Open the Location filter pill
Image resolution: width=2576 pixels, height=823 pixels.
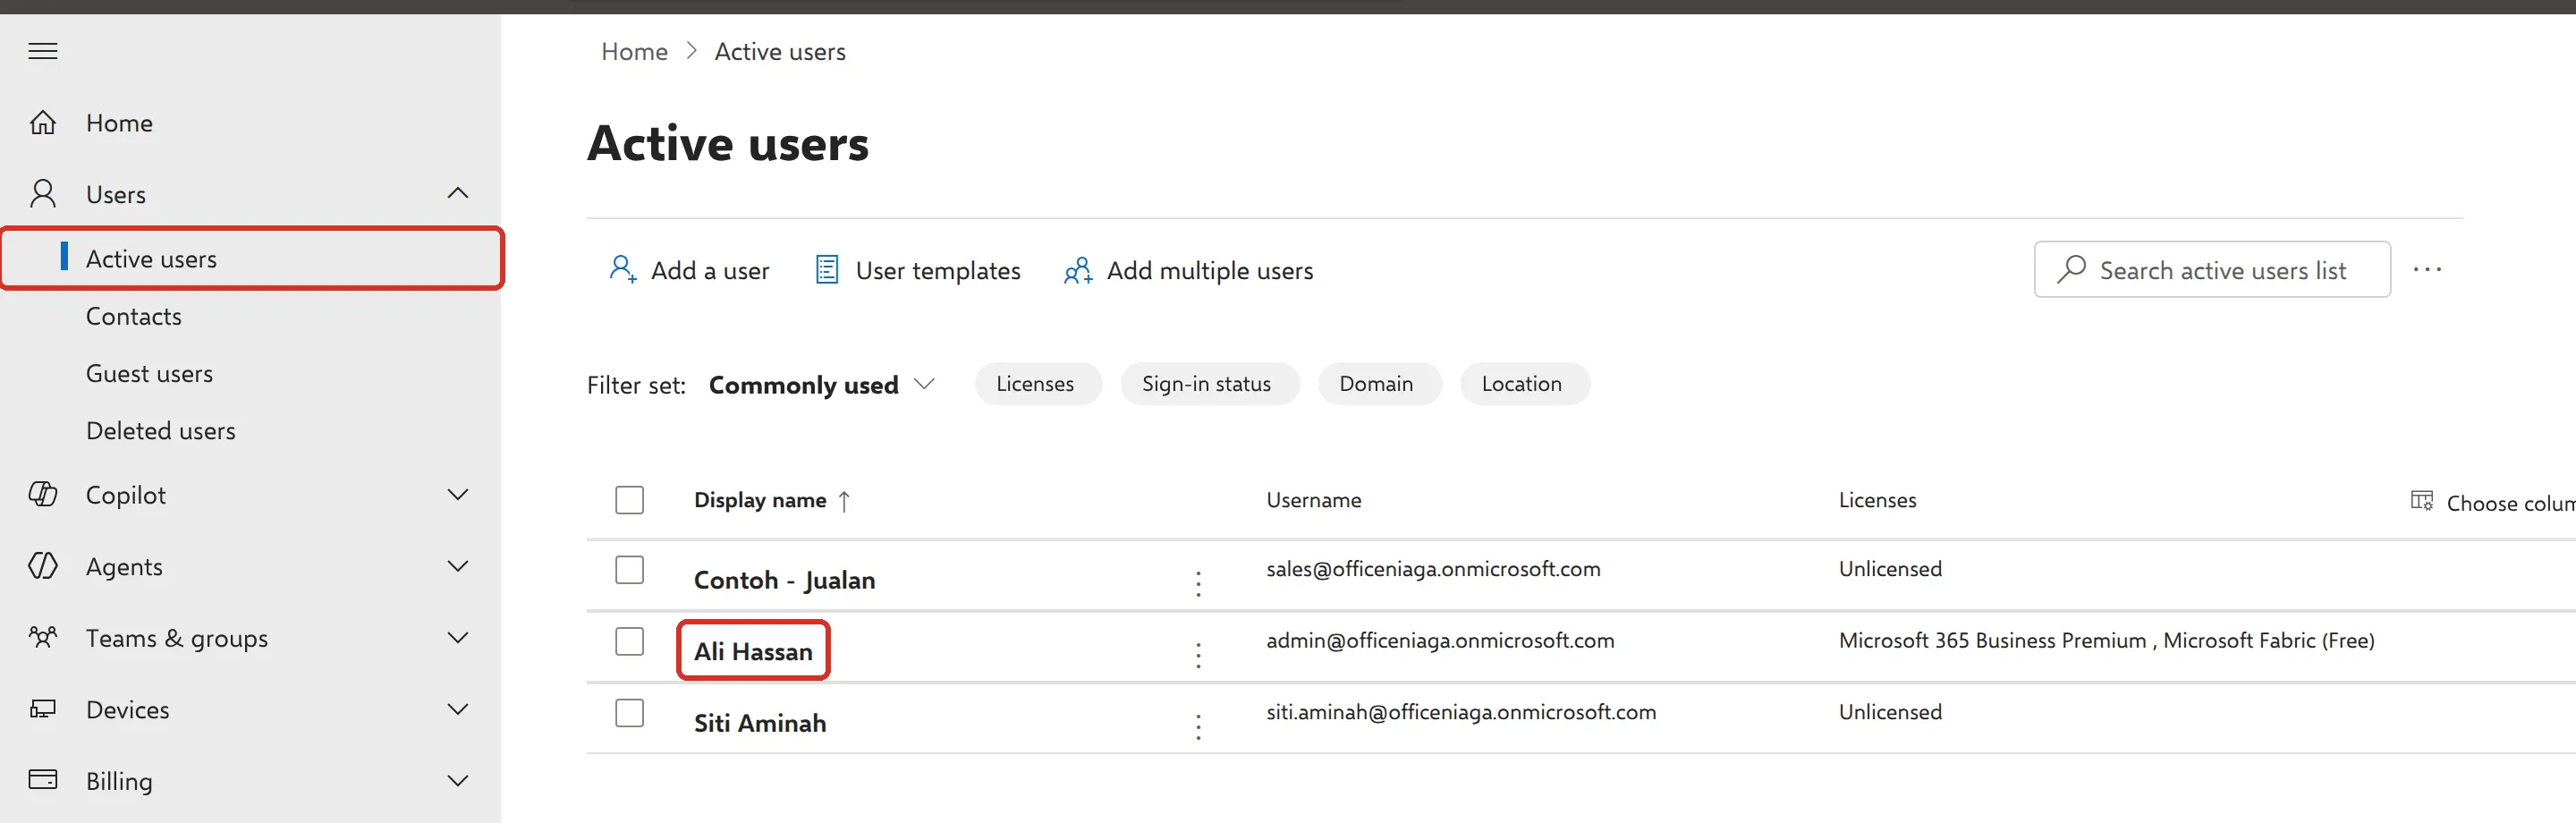(x=1524, y=384)
